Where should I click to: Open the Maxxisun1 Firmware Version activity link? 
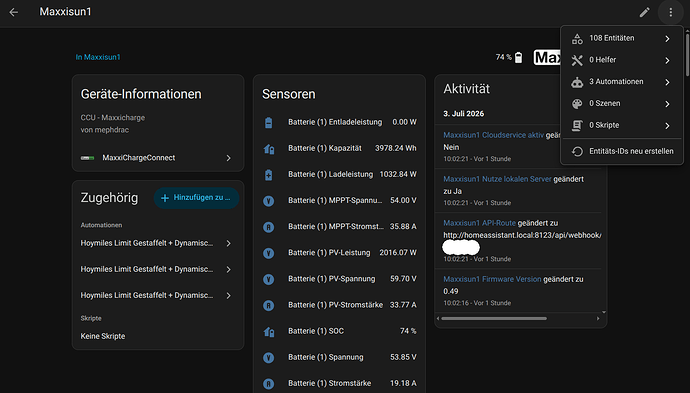(x=492, y=279)
